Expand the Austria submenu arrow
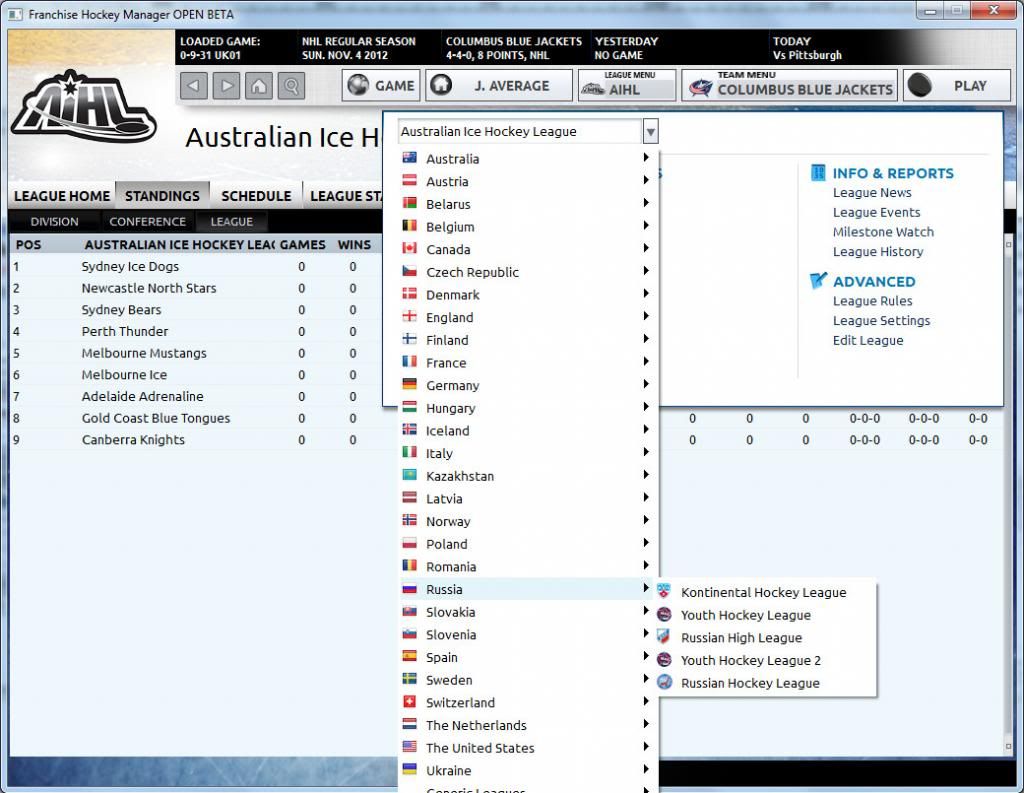 [x=645, y=180]
